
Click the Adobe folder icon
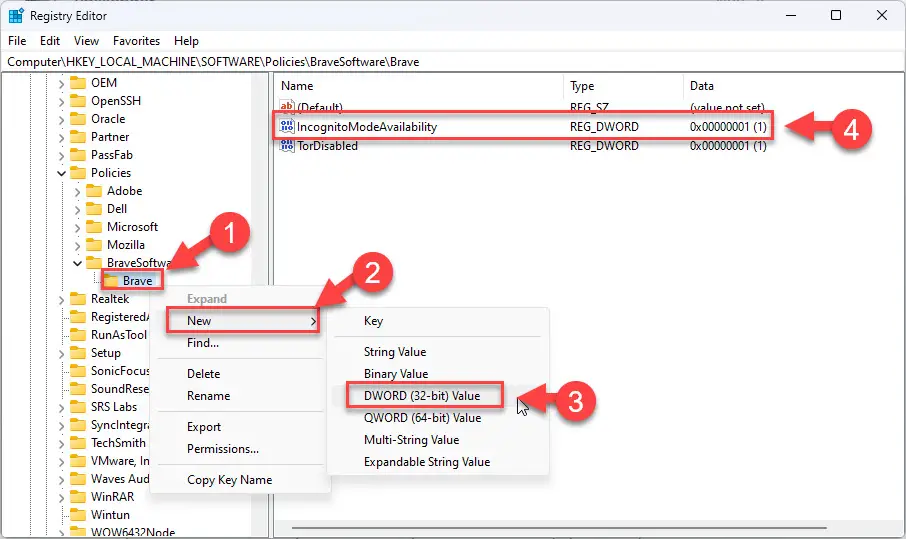tap(94, 191)
